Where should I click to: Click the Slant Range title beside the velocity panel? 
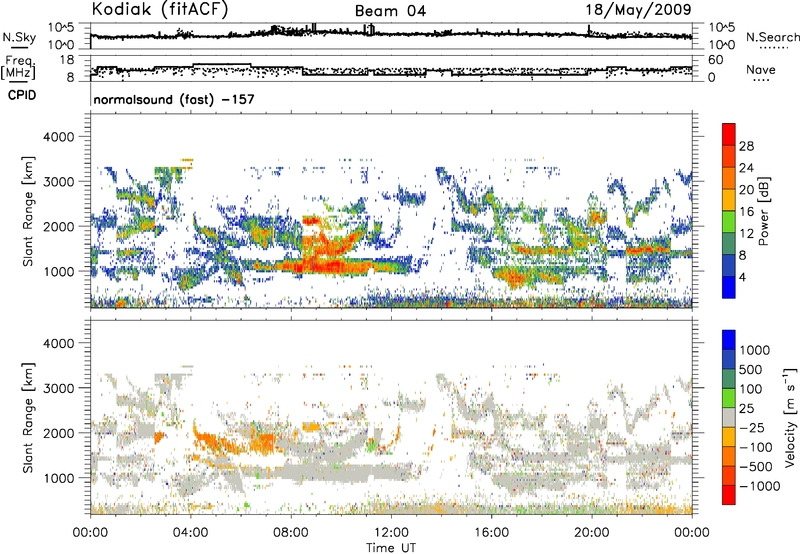(28, 417)
